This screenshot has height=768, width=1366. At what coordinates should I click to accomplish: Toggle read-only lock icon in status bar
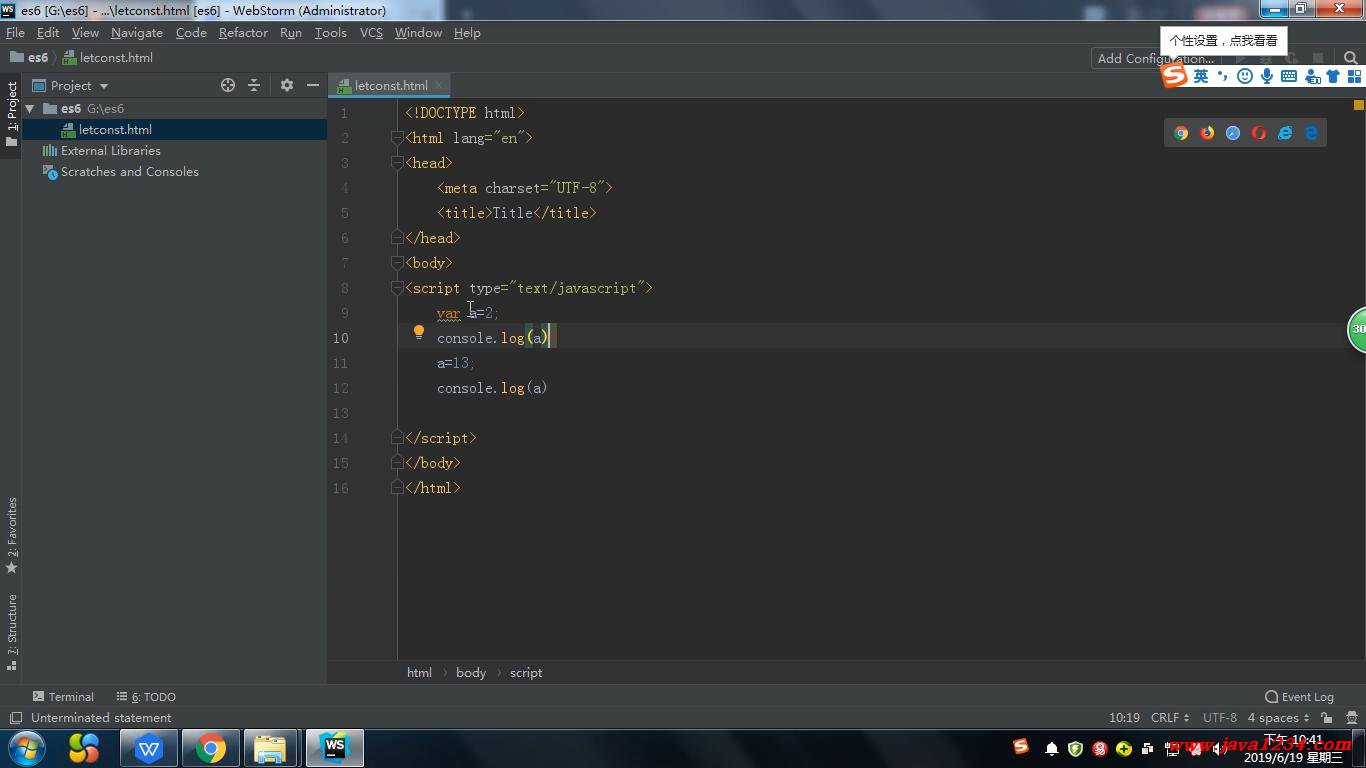pyautogui.click(x=1326, y=718)
